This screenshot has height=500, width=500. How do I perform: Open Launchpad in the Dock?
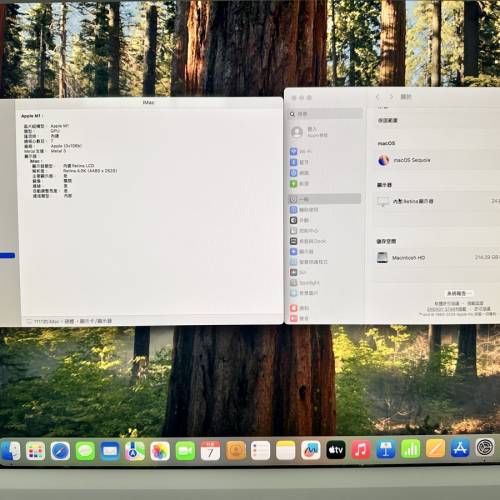35,451
